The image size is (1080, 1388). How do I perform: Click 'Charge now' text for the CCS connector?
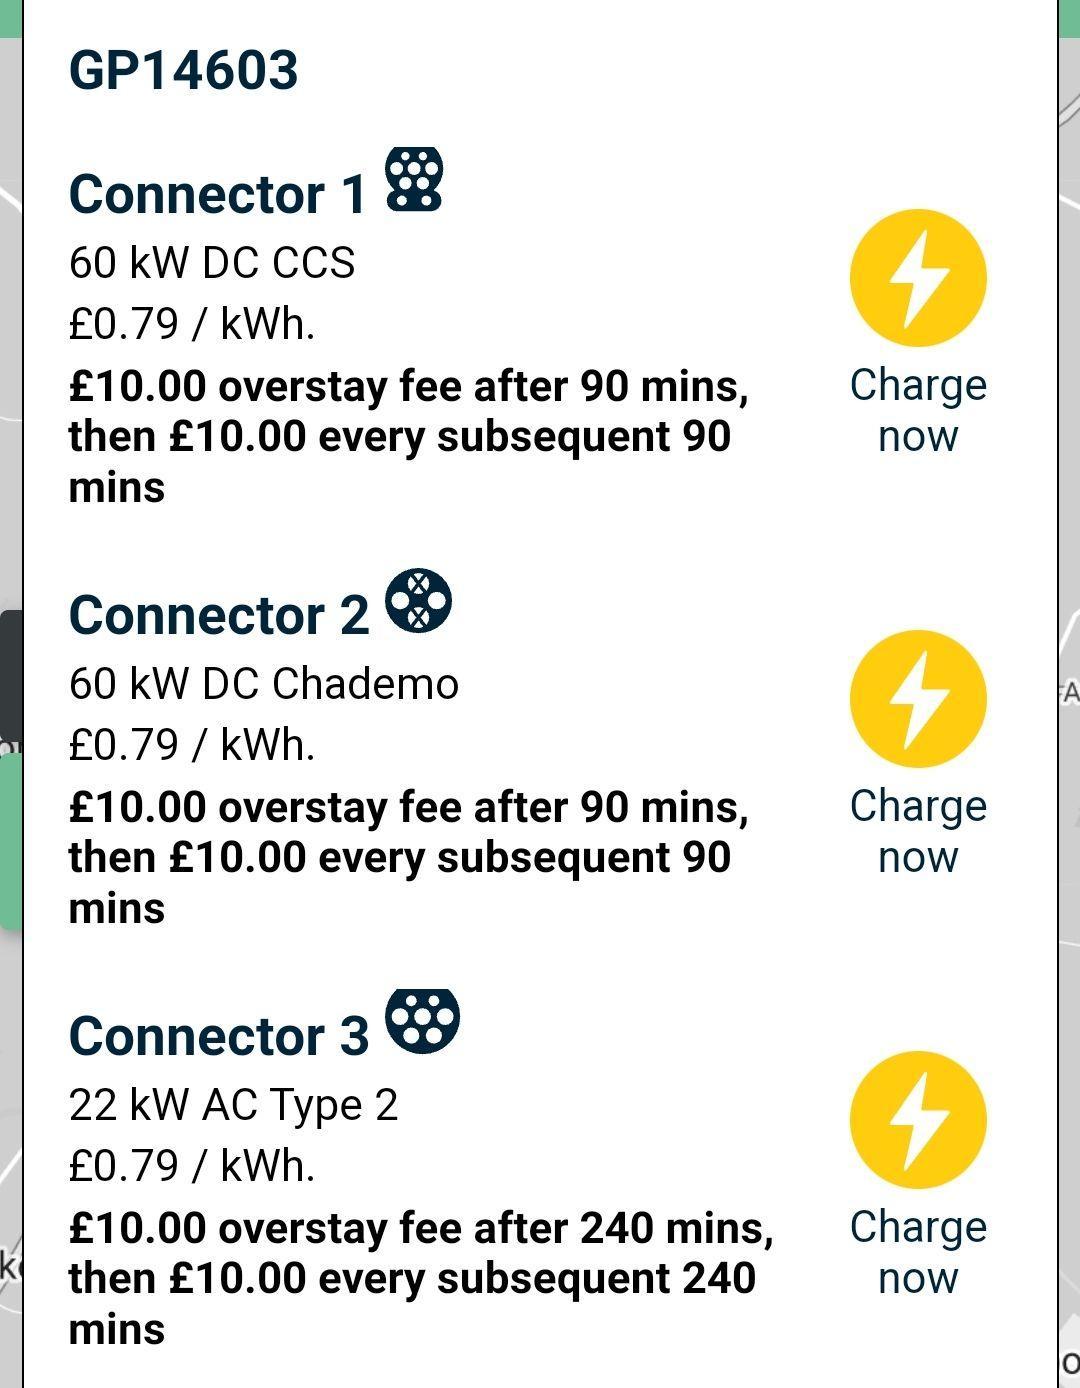(918, 410)
